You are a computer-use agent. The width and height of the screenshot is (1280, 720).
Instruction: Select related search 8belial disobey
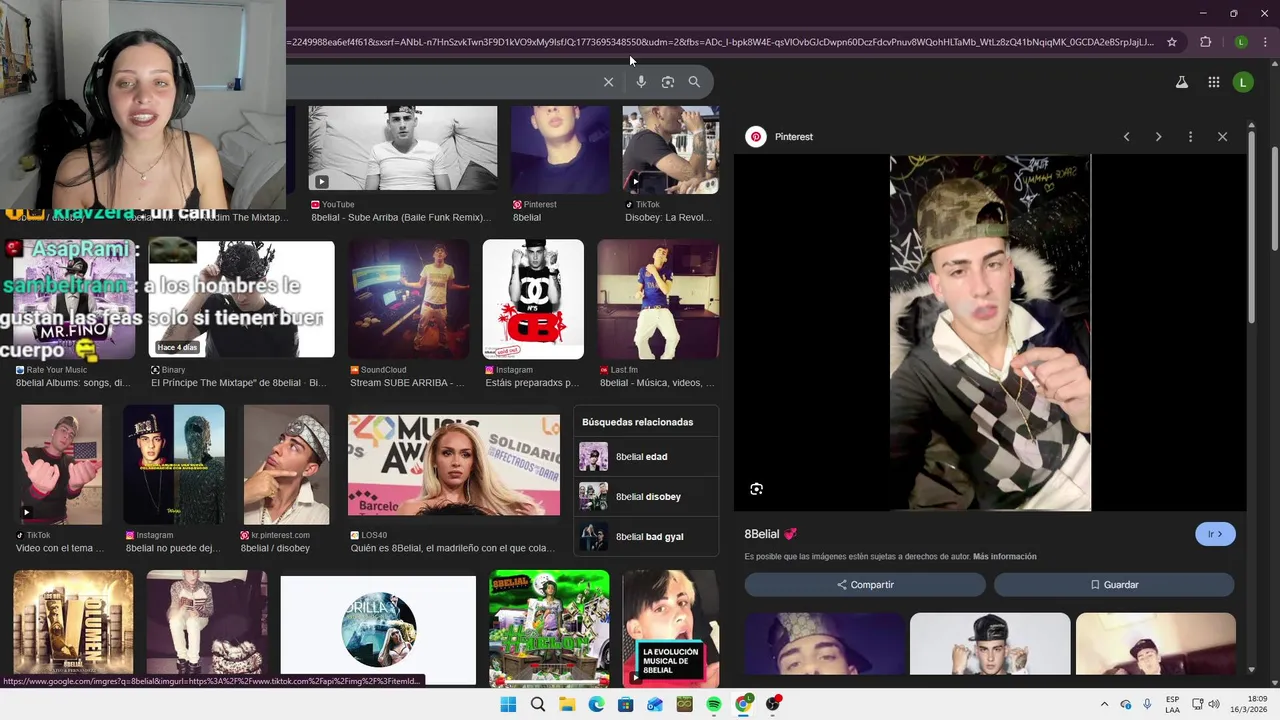(x=646, y=497)
